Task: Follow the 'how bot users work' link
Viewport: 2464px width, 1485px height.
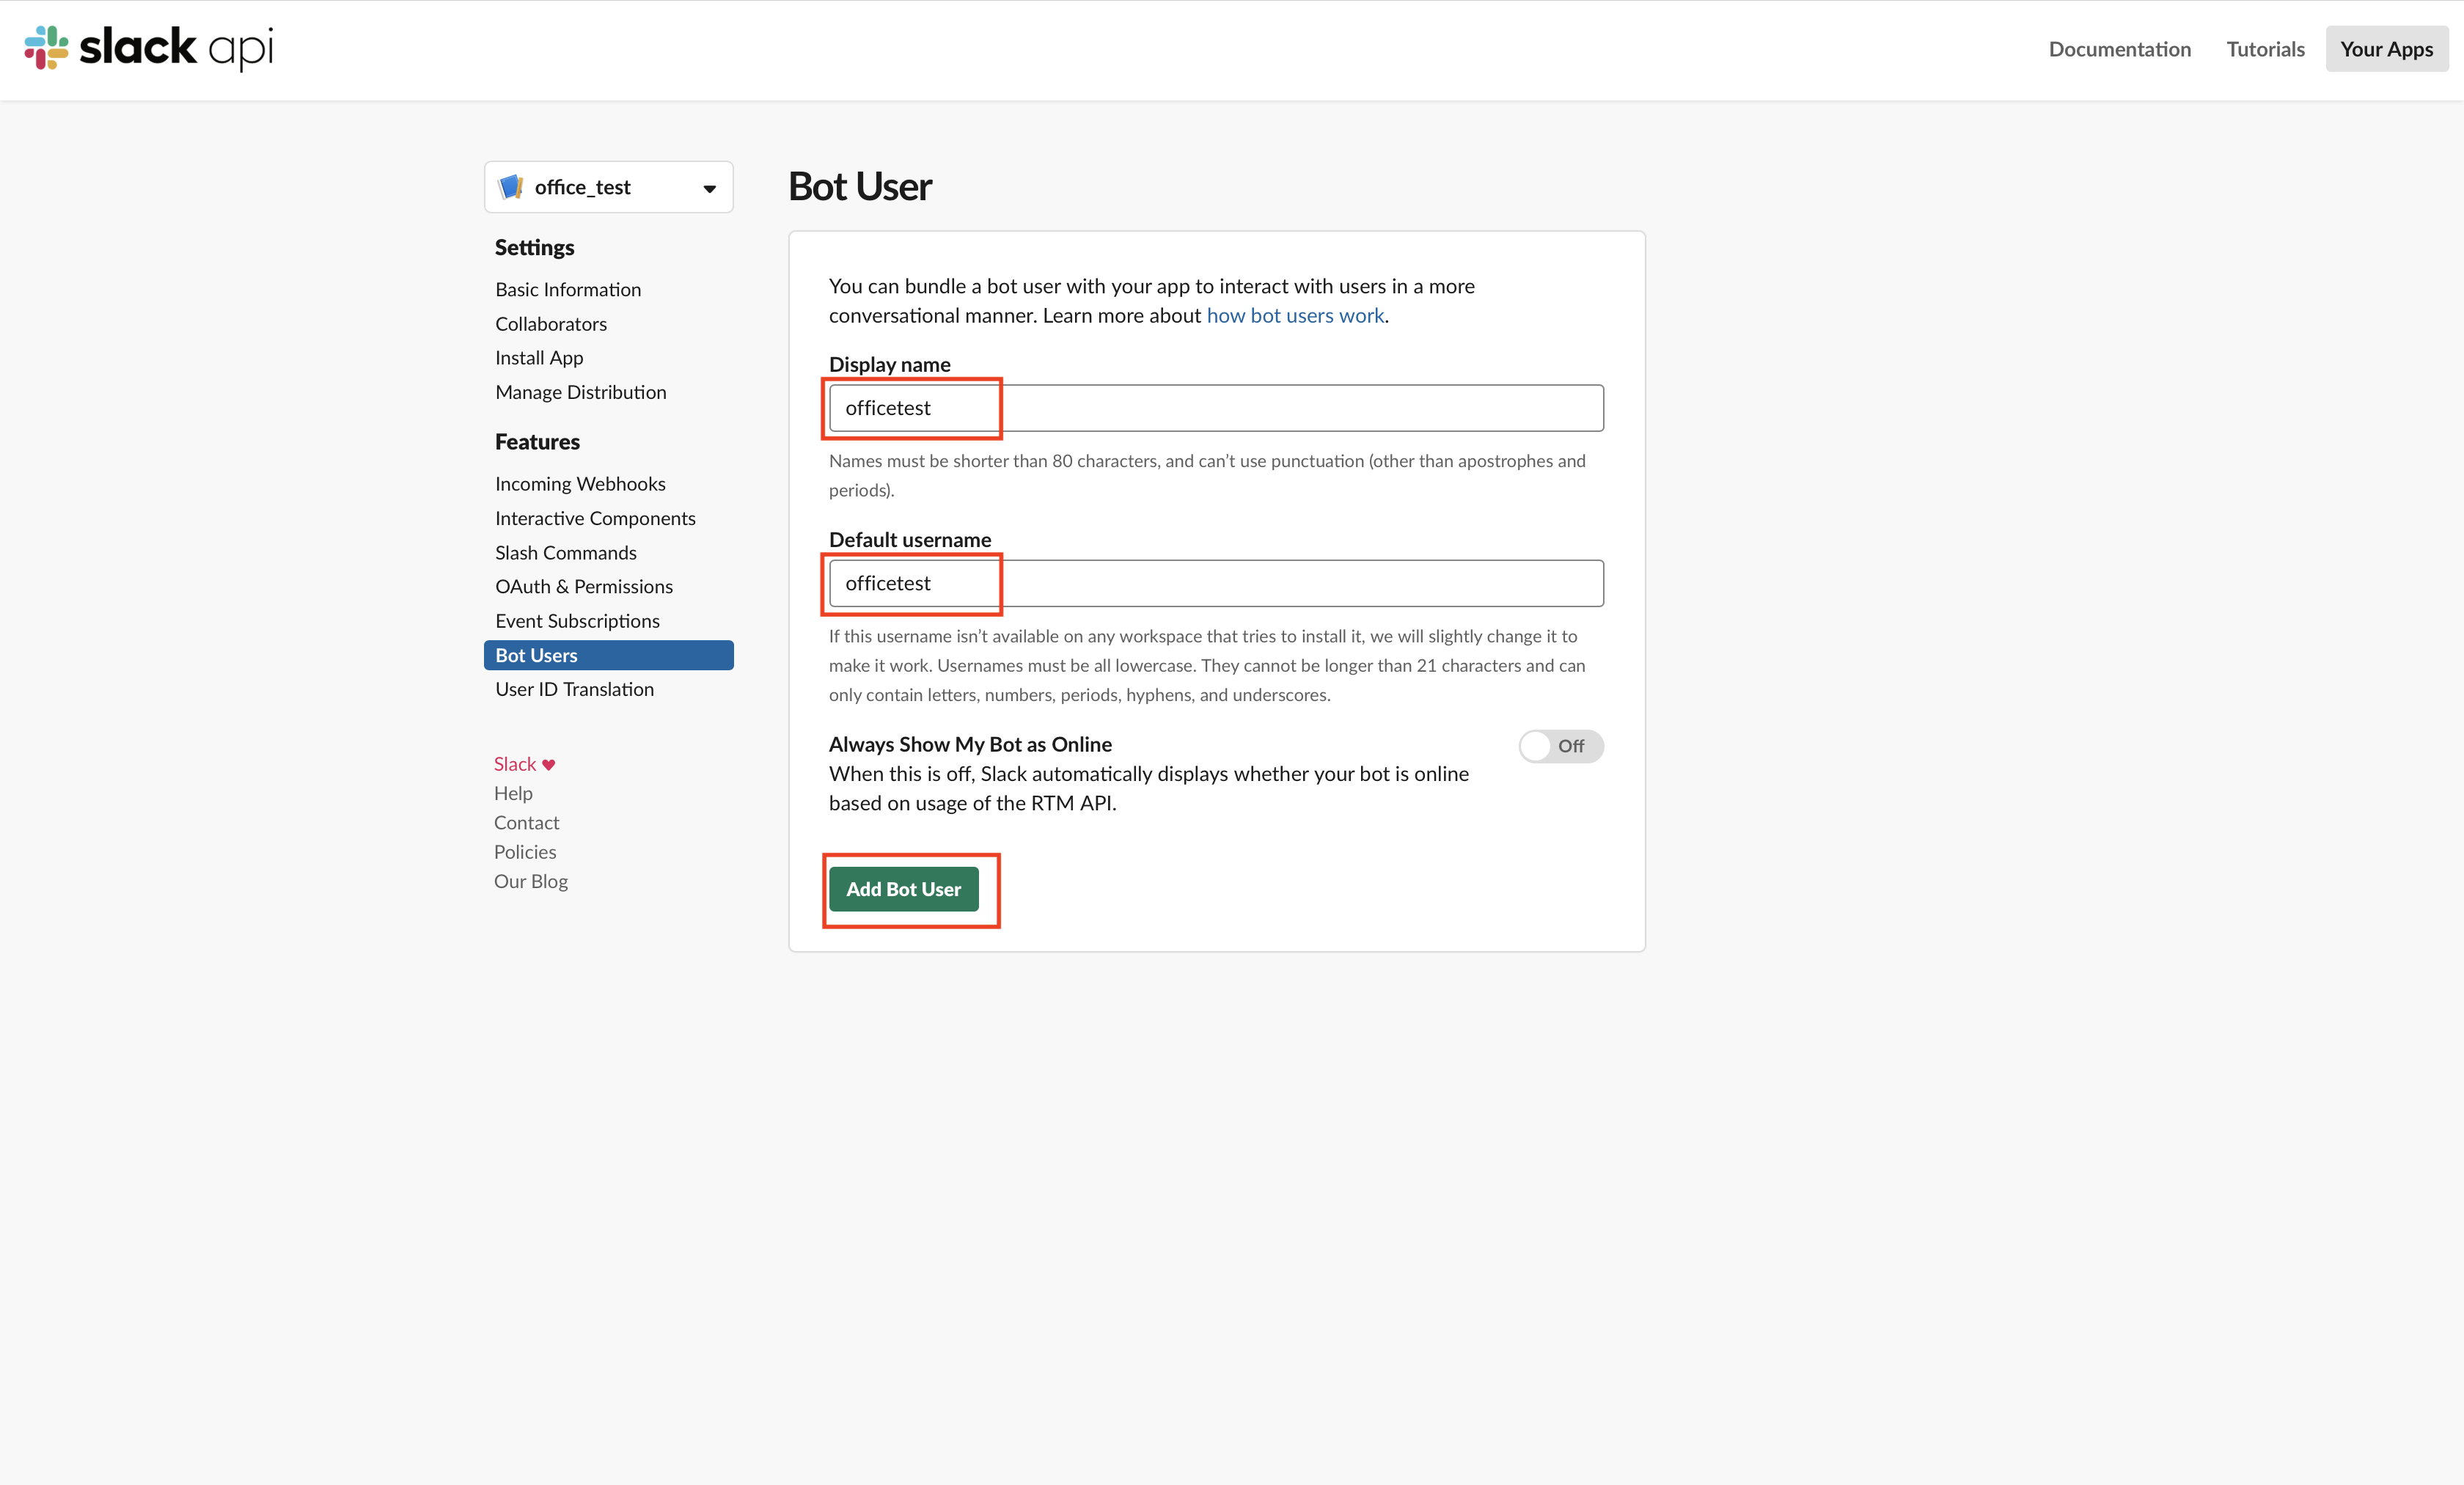Action: [x=1295, y=315]
